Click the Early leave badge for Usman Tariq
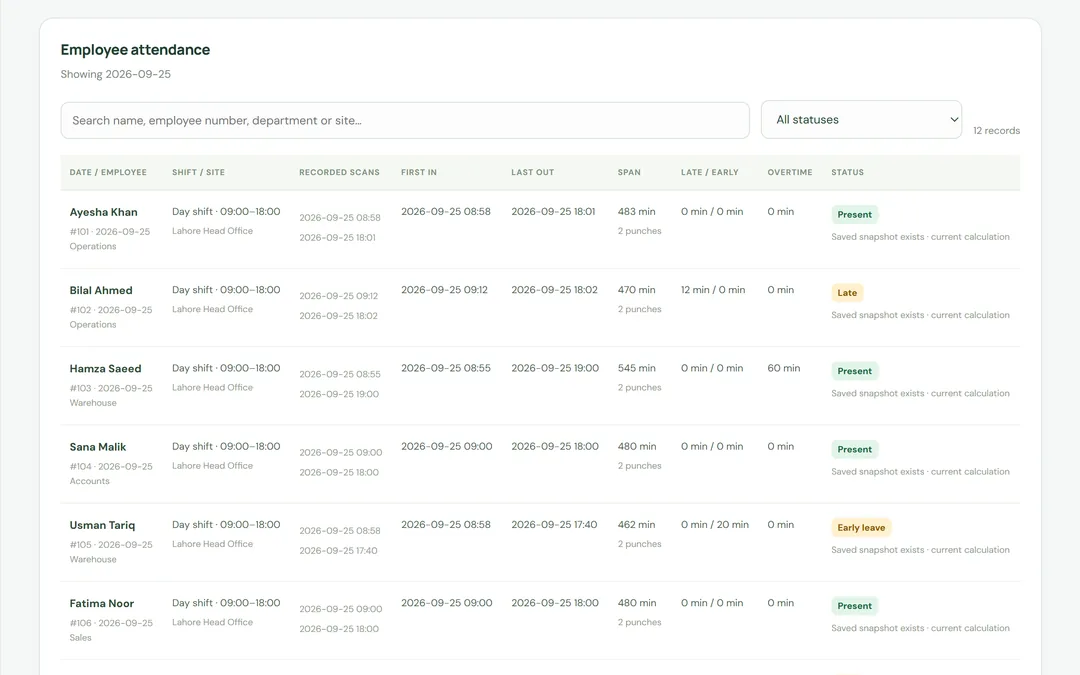Viewport: 1080px width, 675px height. coord(861,528)
